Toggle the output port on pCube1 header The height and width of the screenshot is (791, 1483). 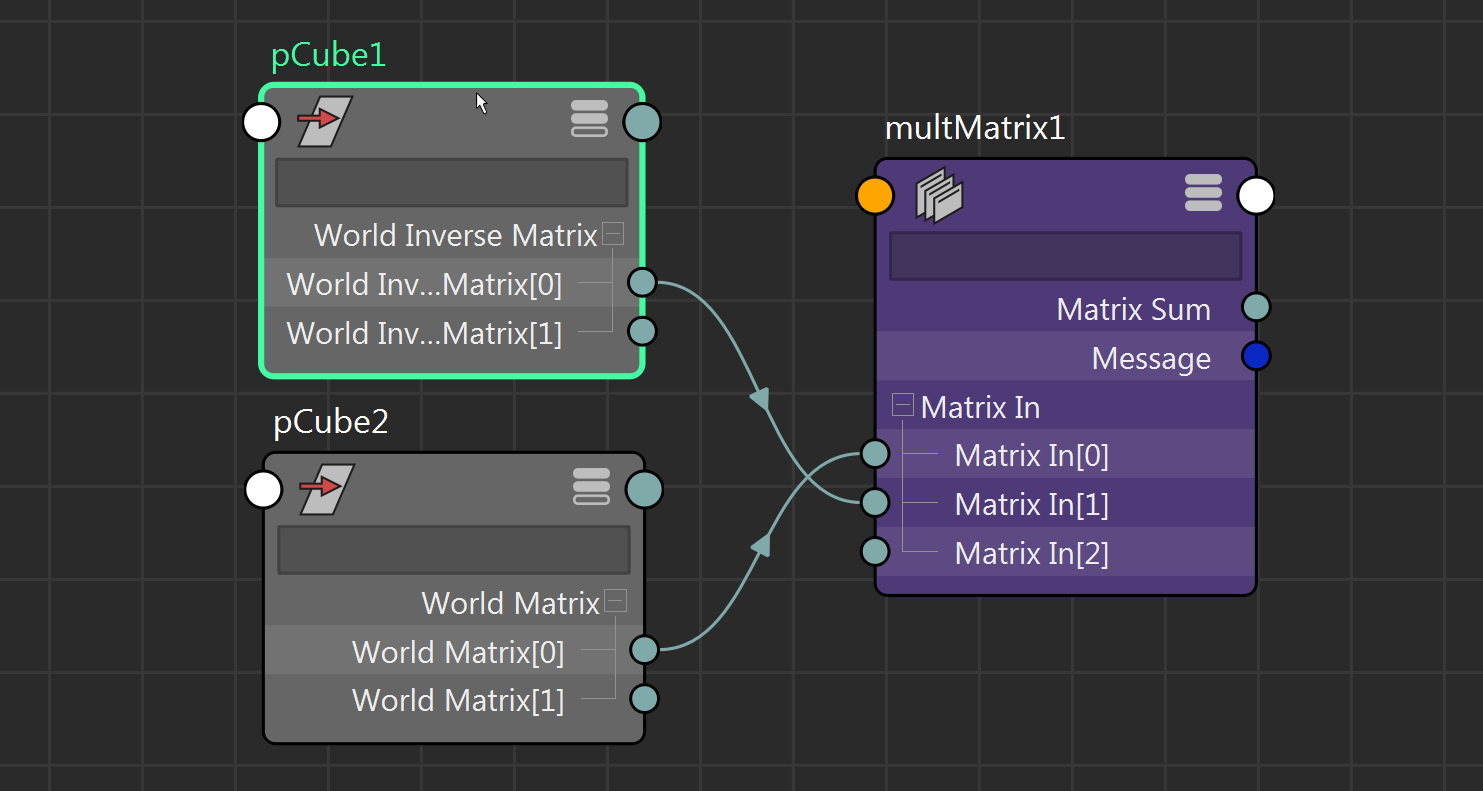pyautogui.click(x=642, y=121)
